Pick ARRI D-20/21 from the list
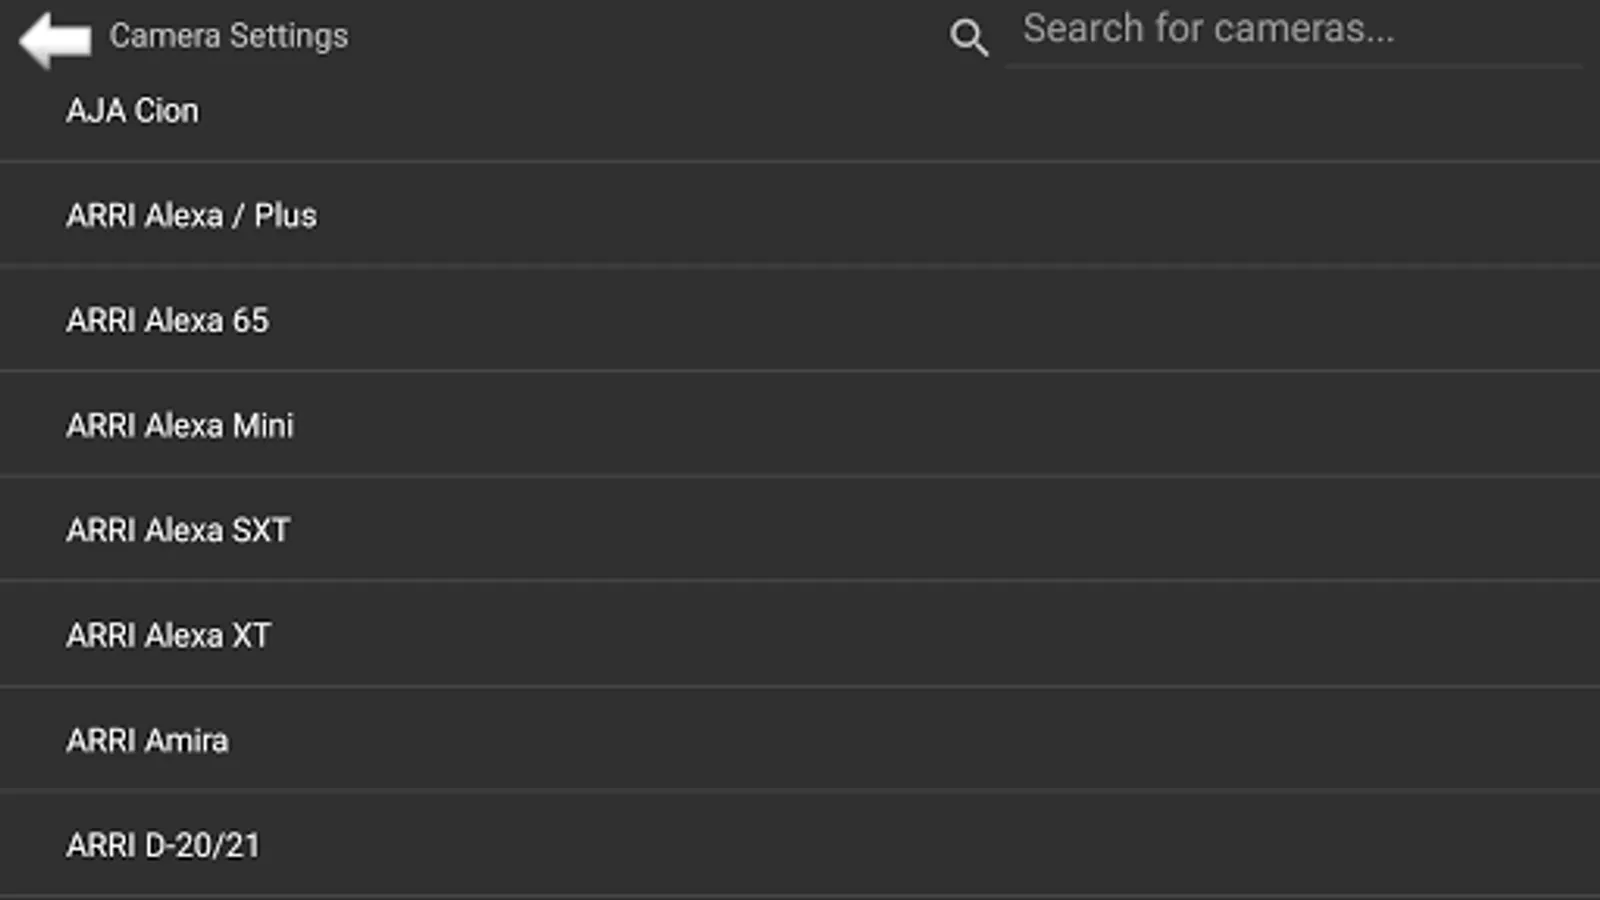 800,844
